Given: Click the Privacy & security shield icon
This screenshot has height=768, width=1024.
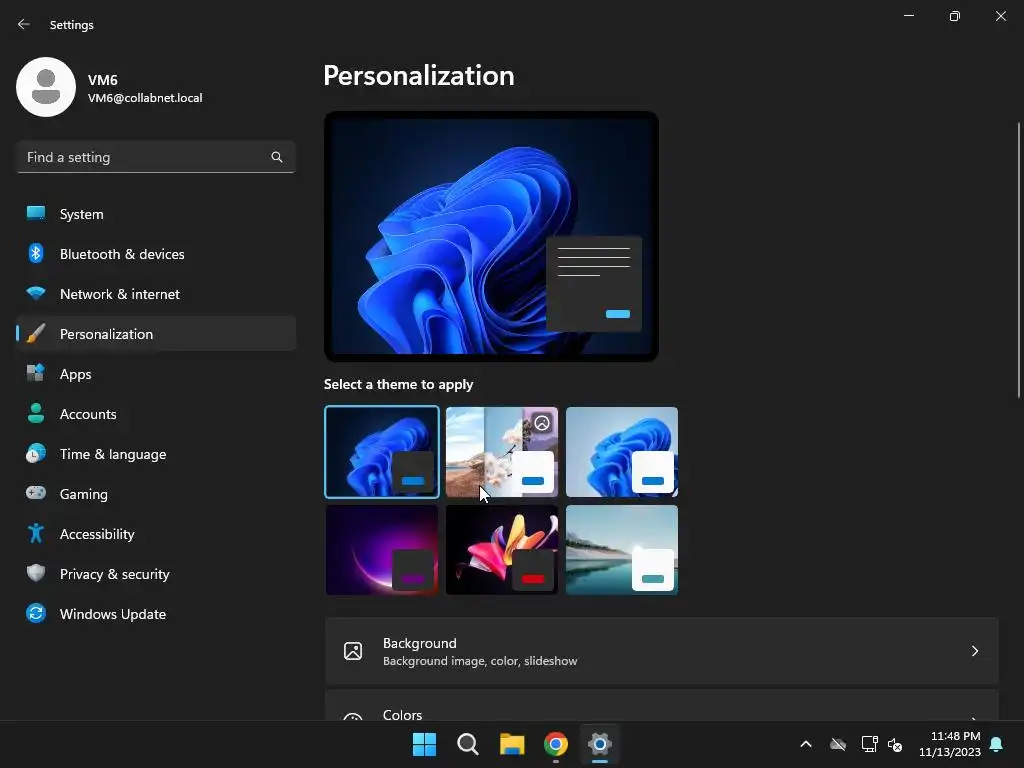Looking at the screenshot, I should coord(36,573).
